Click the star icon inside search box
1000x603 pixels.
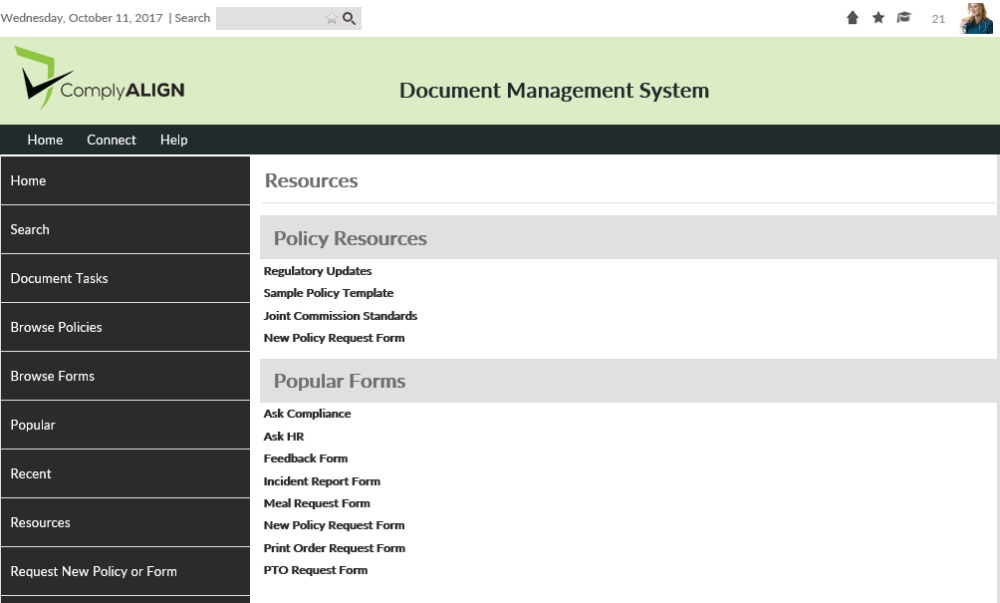tap(331, 18)
